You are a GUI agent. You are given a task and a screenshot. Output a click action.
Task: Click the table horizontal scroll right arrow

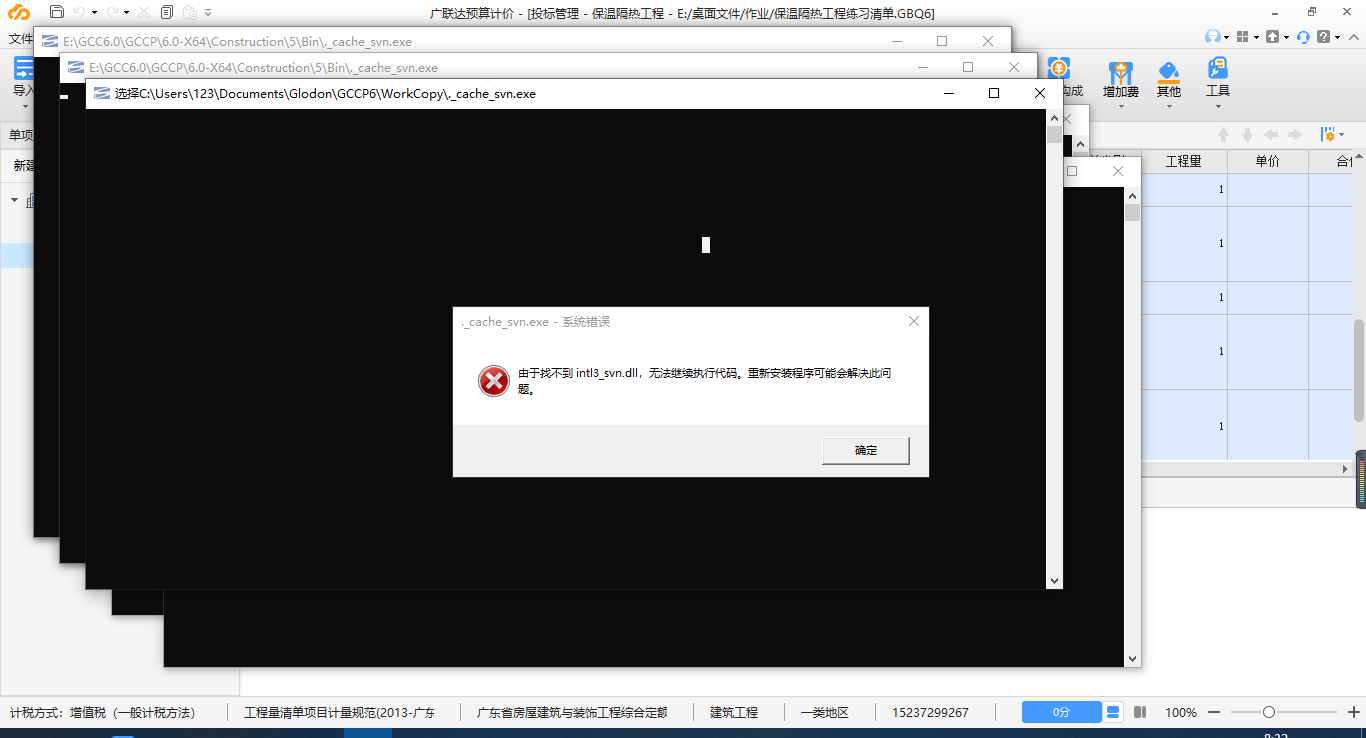click(x=1345, y=469)
